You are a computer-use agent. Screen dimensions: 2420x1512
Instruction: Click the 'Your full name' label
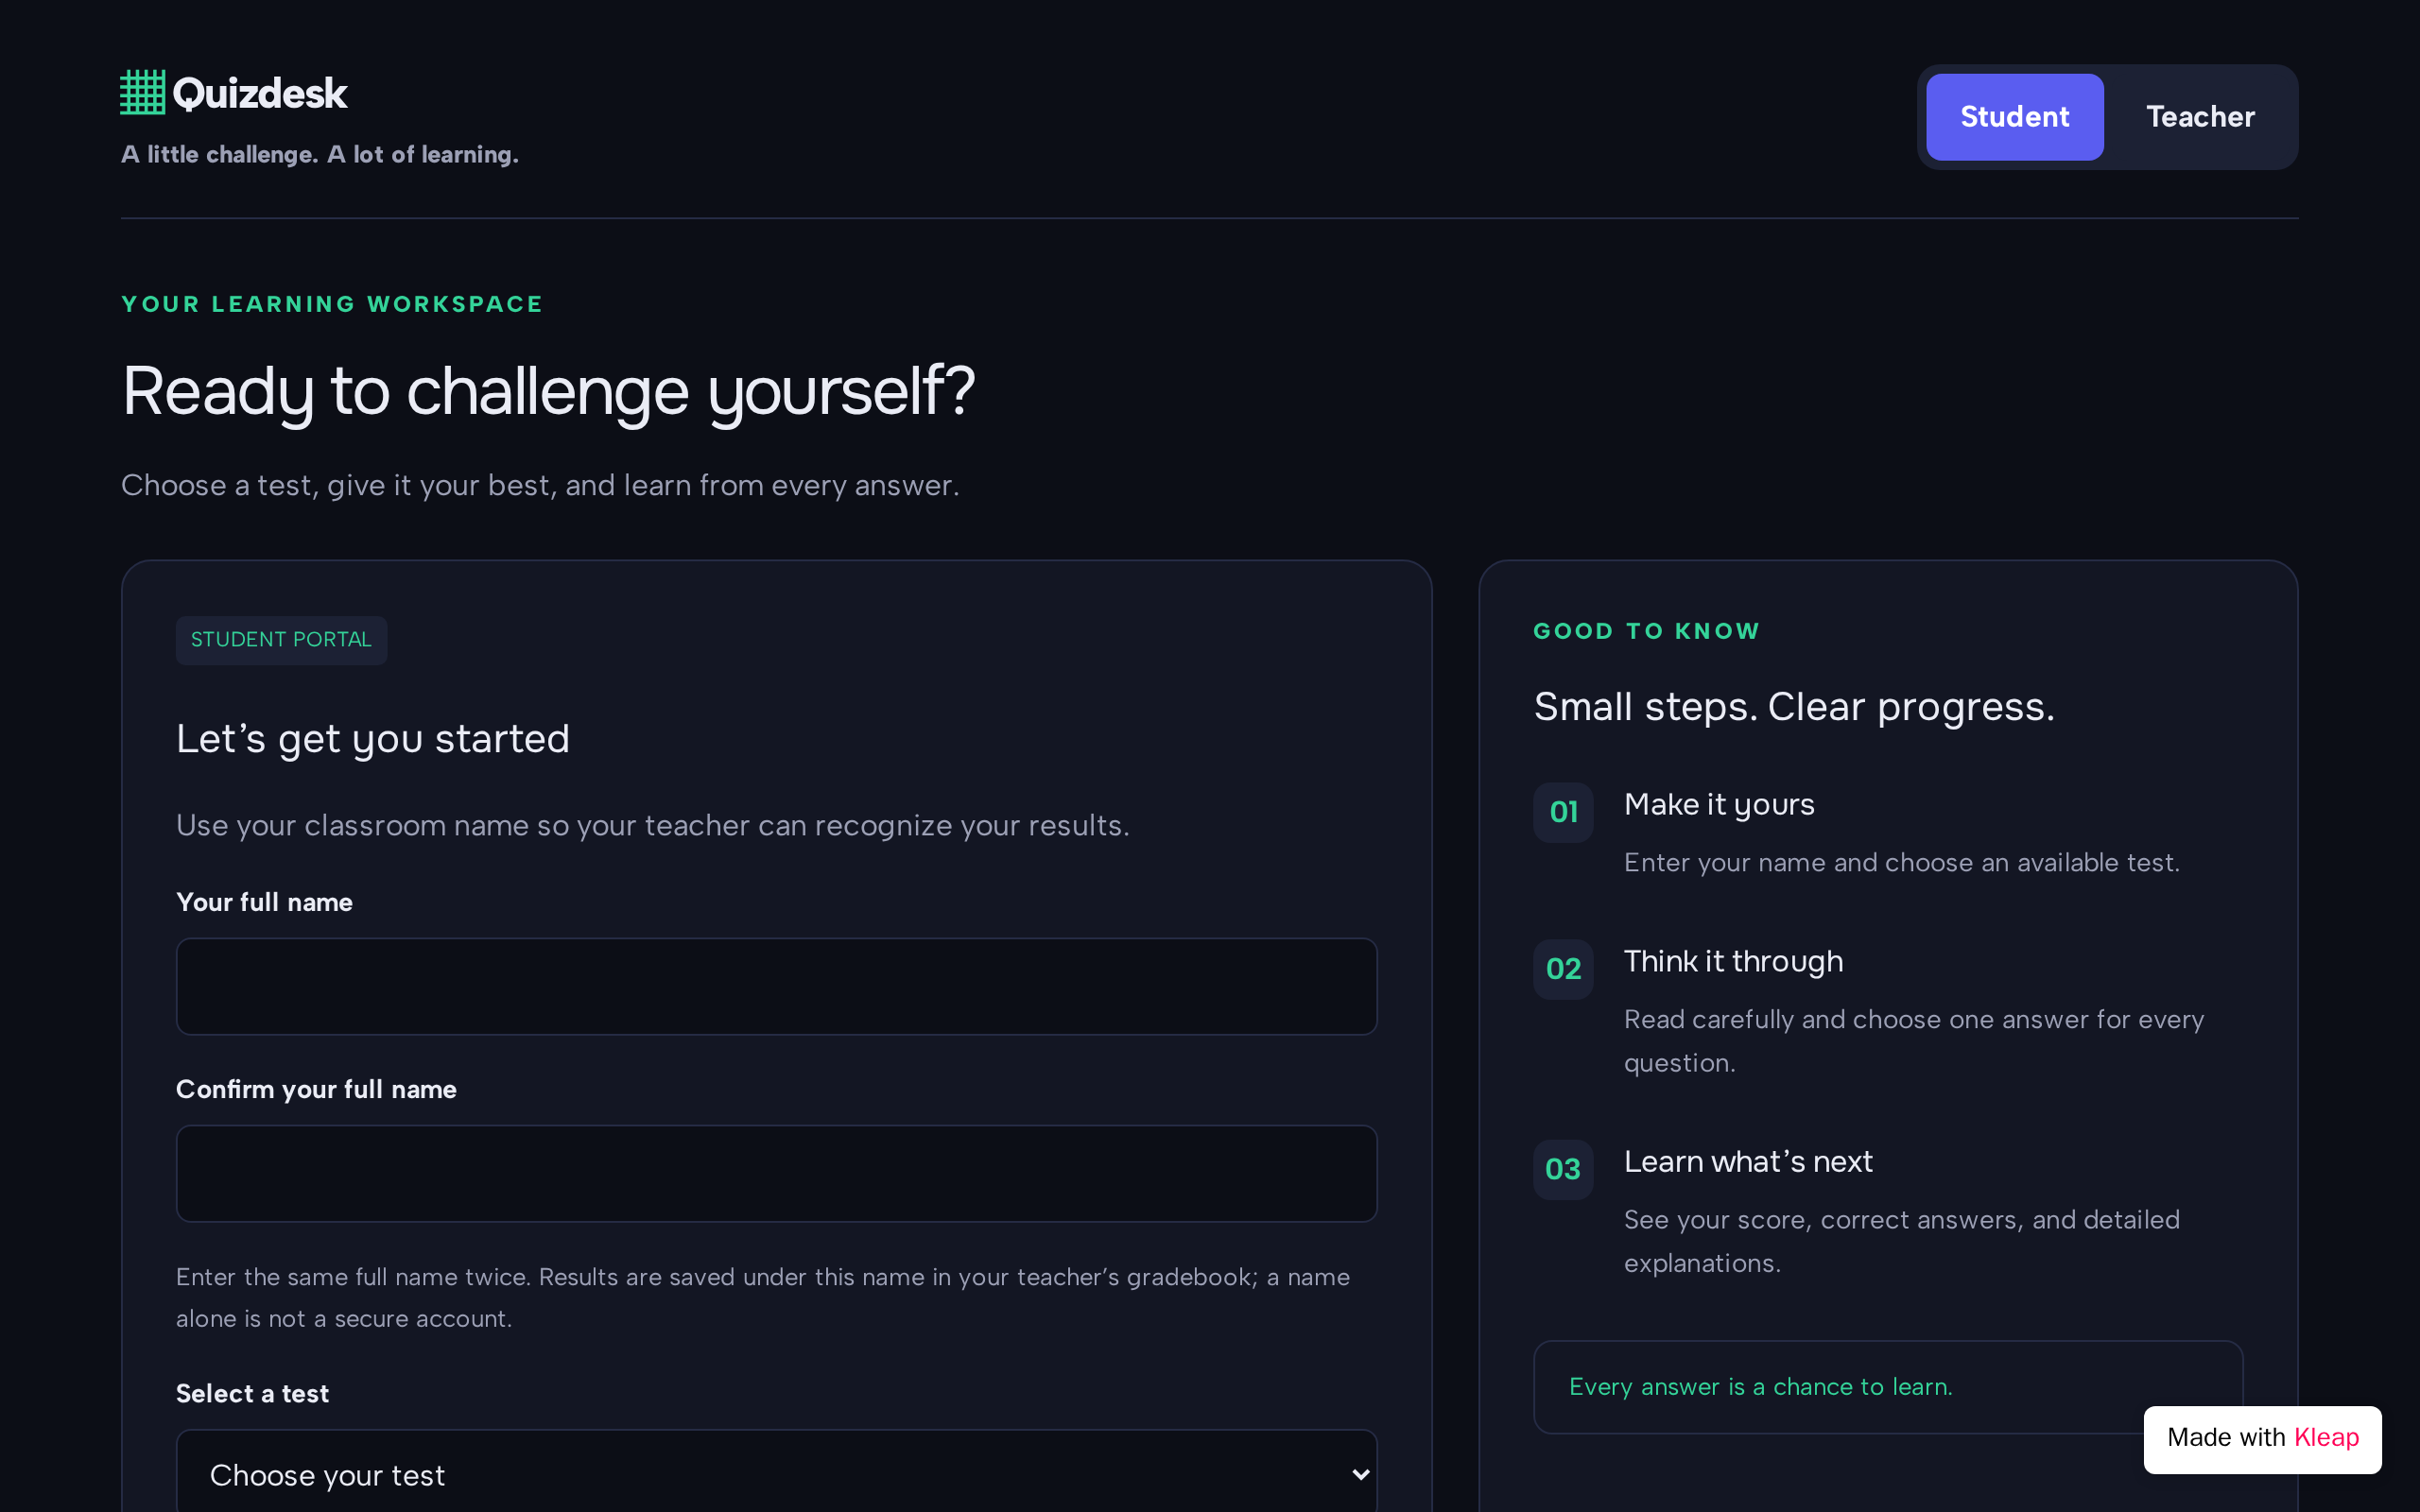264,902
